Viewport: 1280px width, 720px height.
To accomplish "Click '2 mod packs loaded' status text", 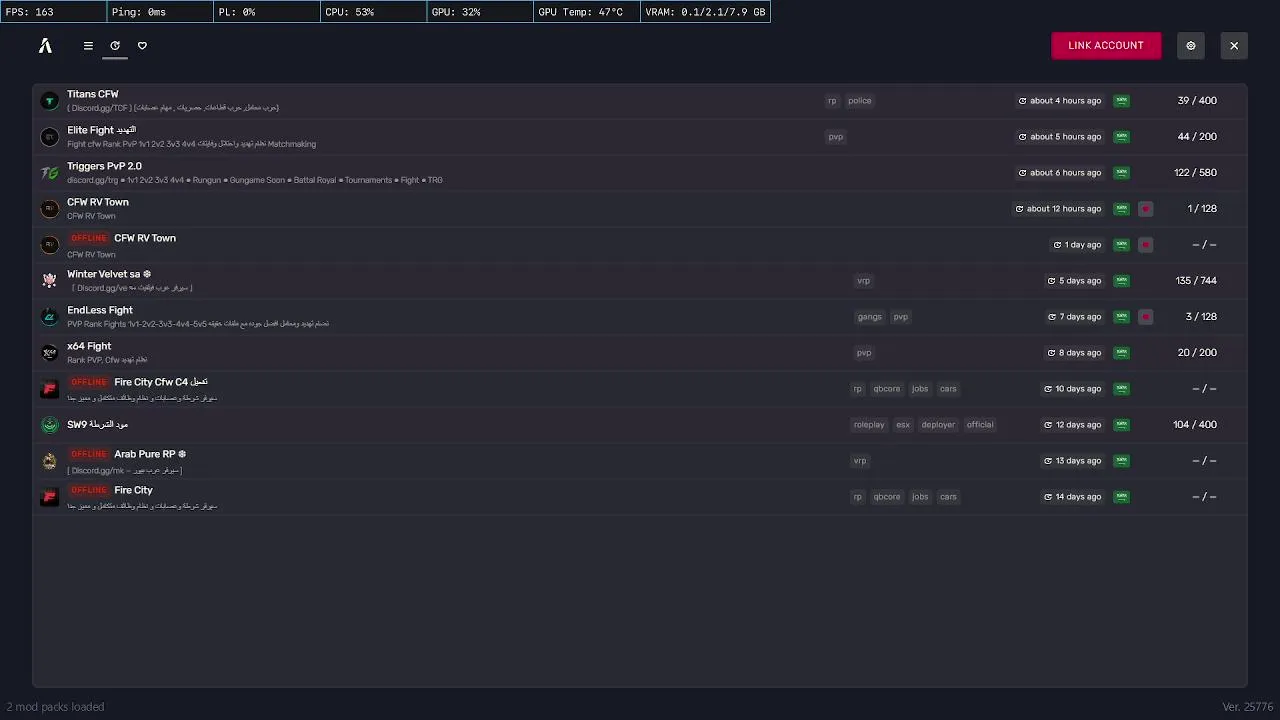I will click(x=55, y=707).
